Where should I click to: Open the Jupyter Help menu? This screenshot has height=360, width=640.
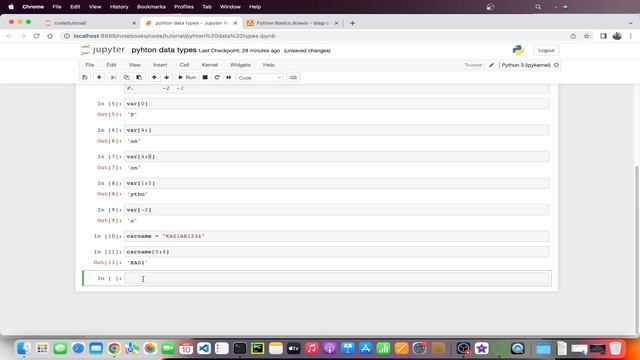pyautogui.click(x=268, y=65)
